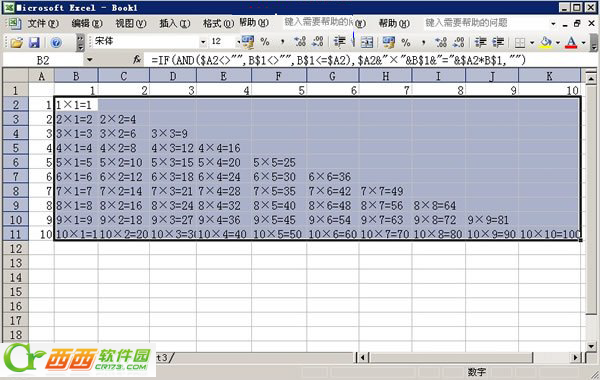Launch Excel Help via the blue question mark icon
The image size is (600, 380).
pyautogui.click(x=56, y=42)
